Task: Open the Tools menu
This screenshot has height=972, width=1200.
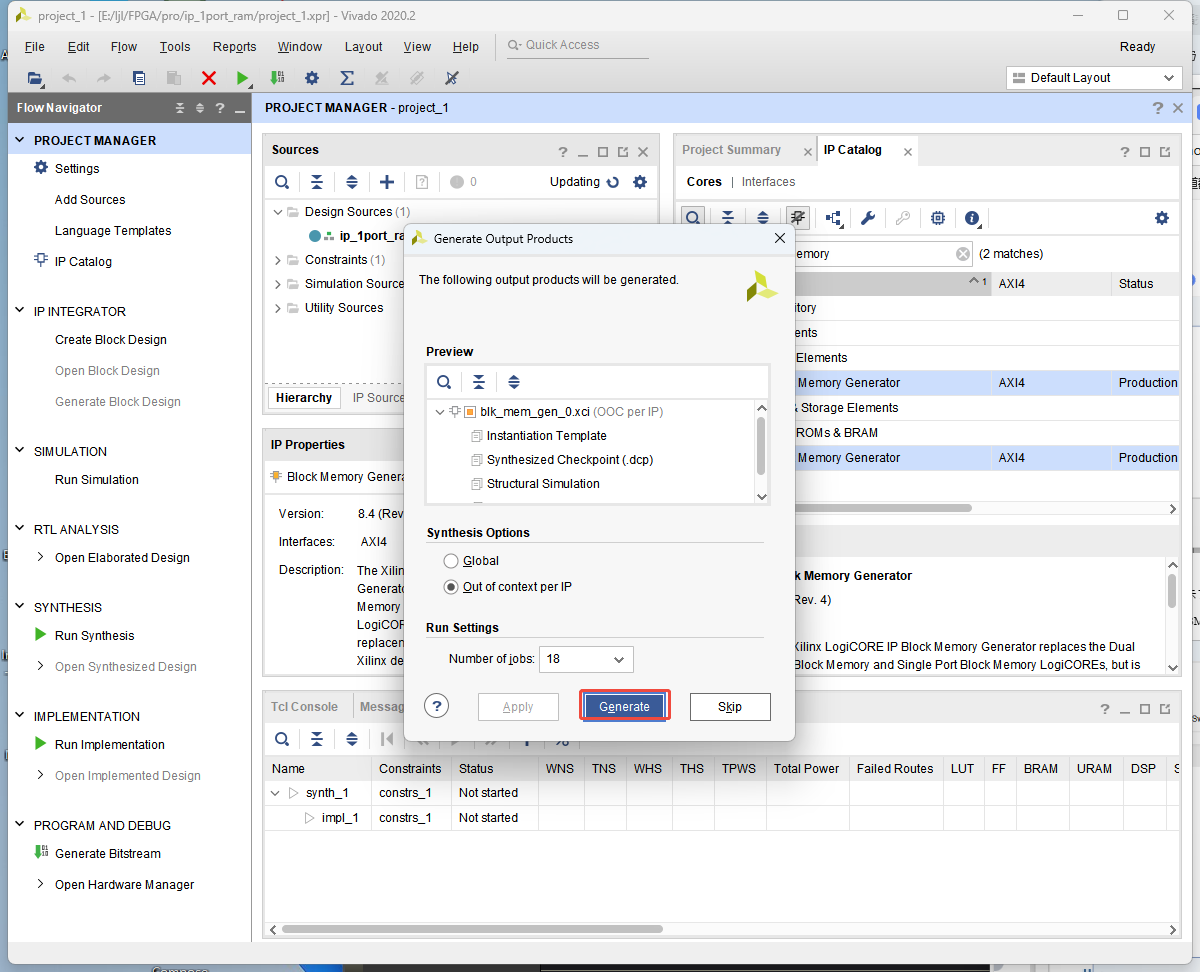Action: coord(174,47)
